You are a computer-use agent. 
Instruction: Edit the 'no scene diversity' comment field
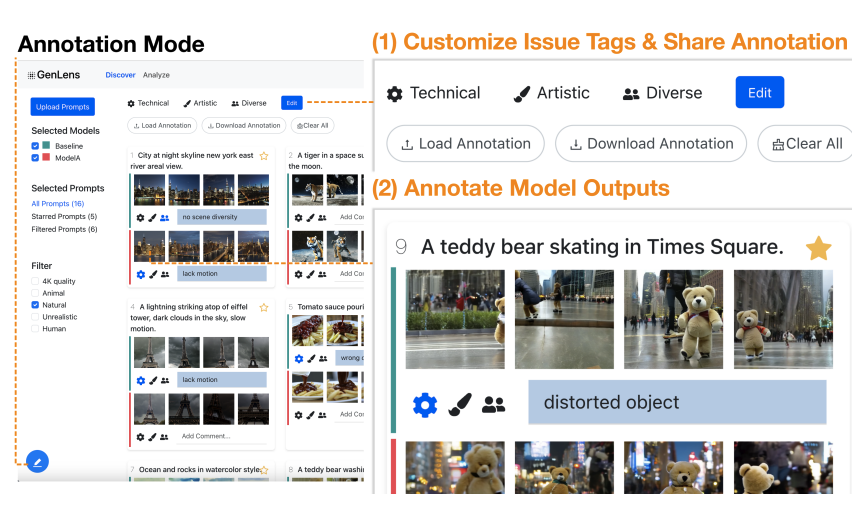pos(222,217)
